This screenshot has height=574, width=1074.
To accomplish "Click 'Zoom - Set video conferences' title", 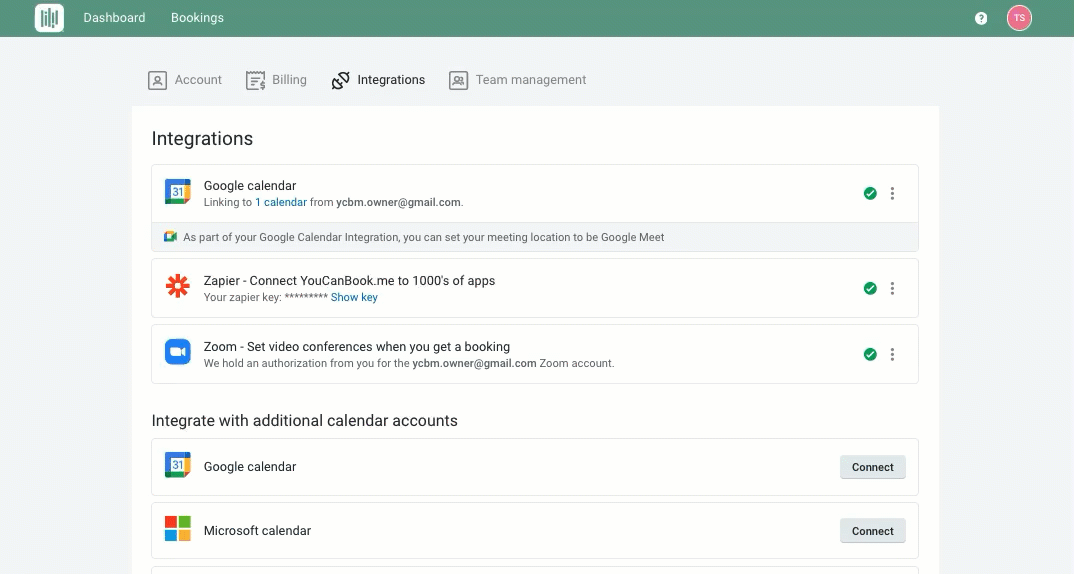I will pos(357,347).
